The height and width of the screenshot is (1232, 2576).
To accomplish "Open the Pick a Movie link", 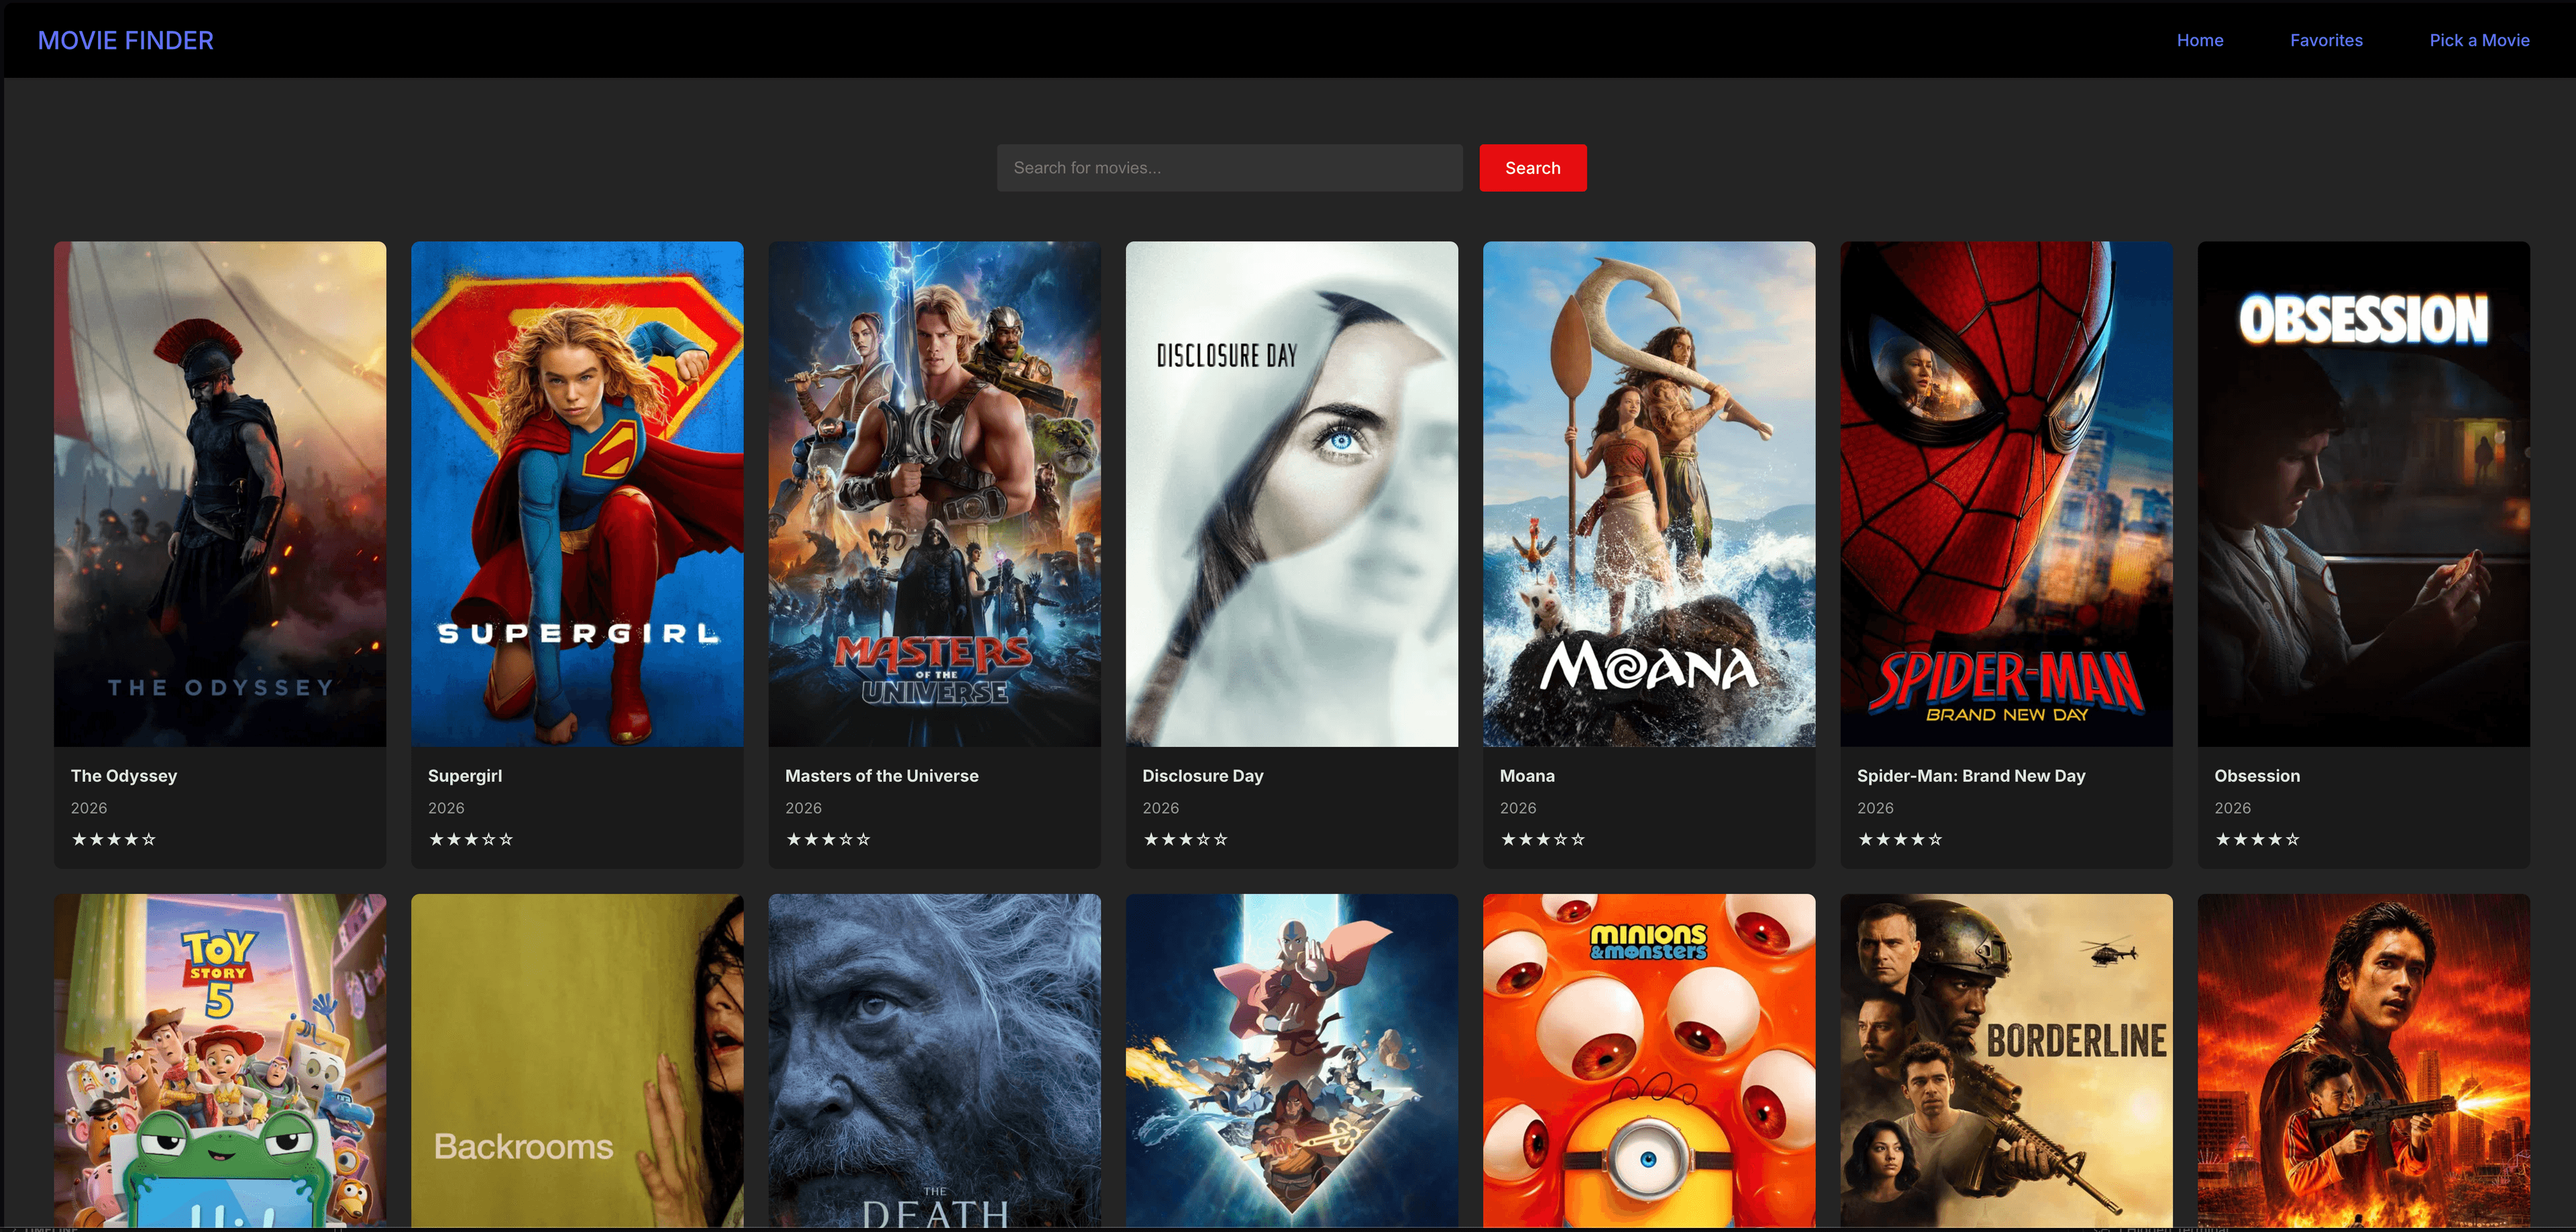I will (2479, 40).
